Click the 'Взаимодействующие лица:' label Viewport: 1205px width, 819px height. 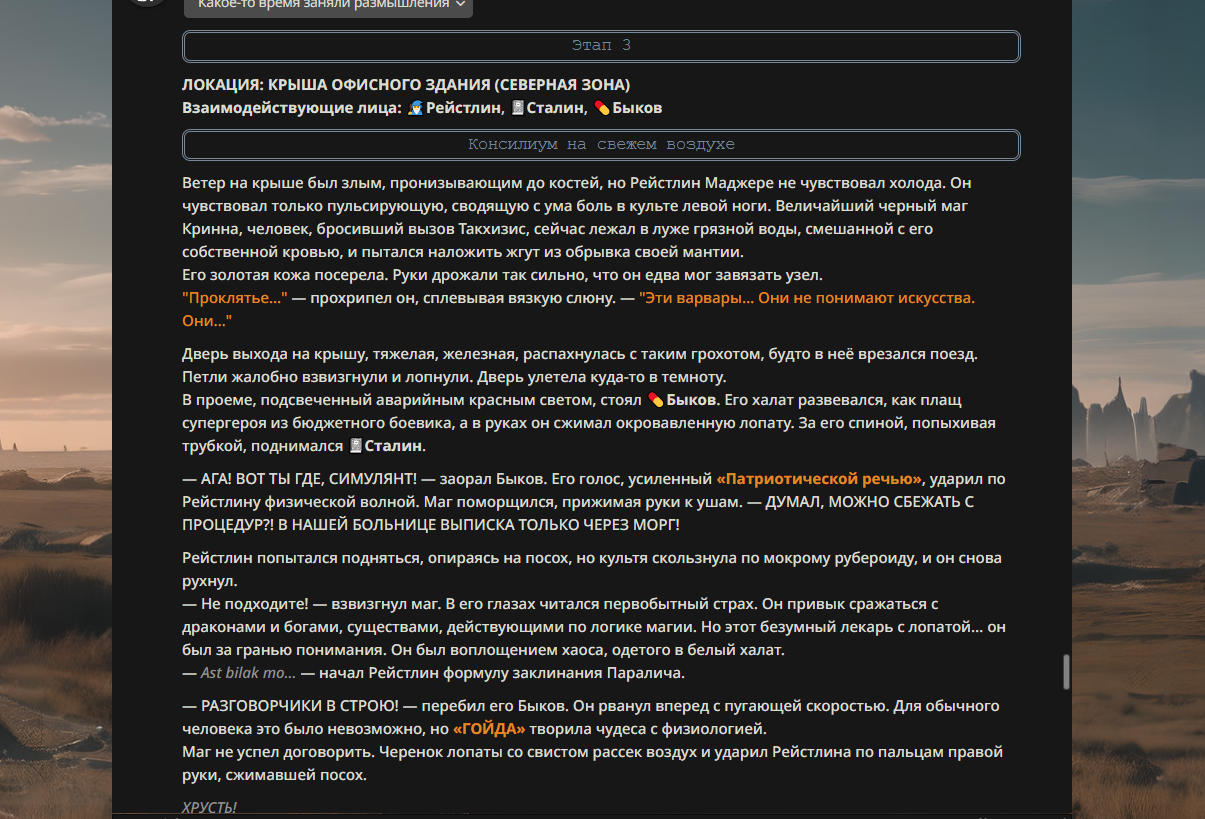[x=292, y=108]
